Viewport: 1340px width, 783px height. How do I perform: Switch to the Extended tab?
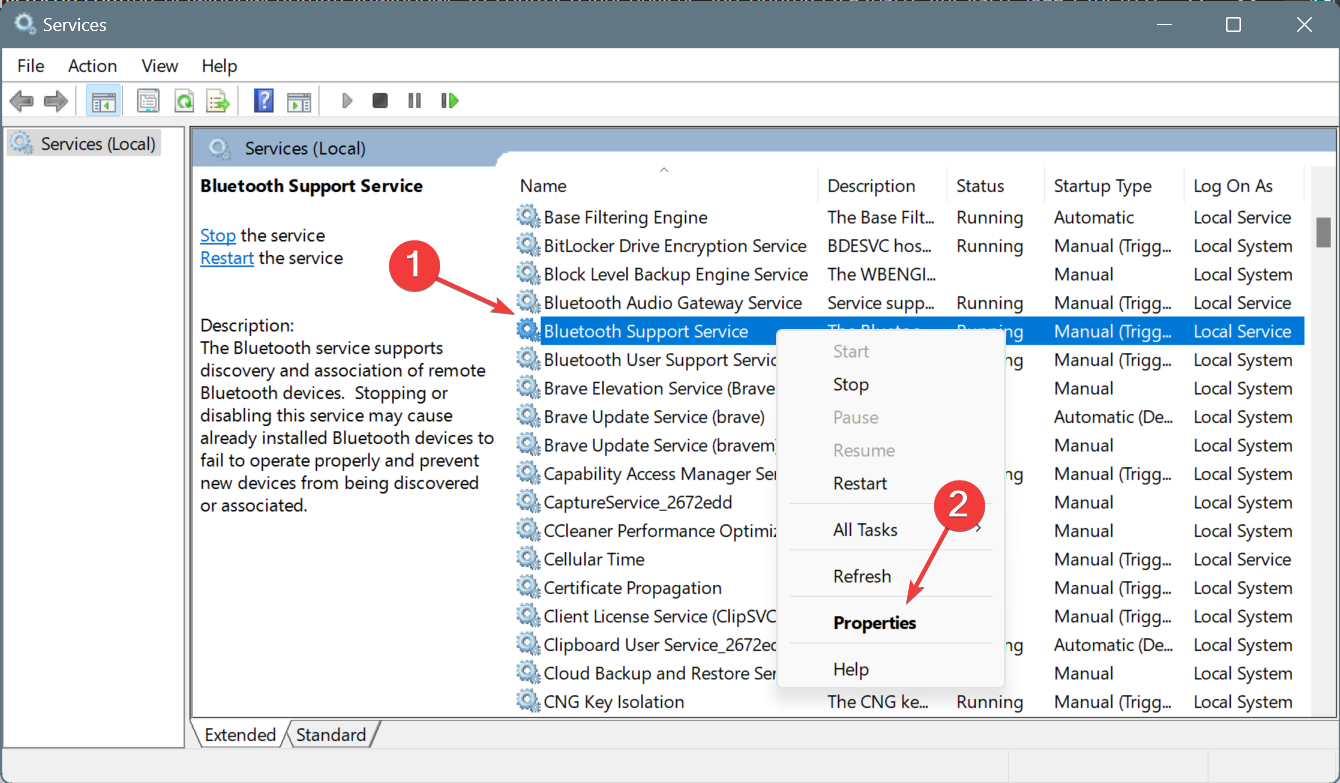point(240,735)
